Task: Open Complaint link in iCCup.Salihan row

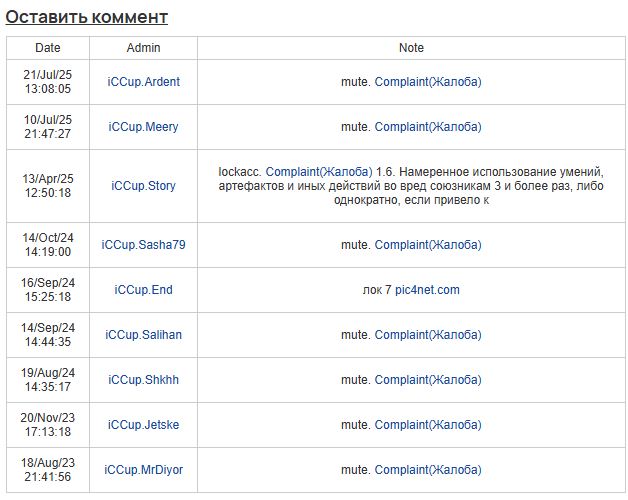Action: 428,335
